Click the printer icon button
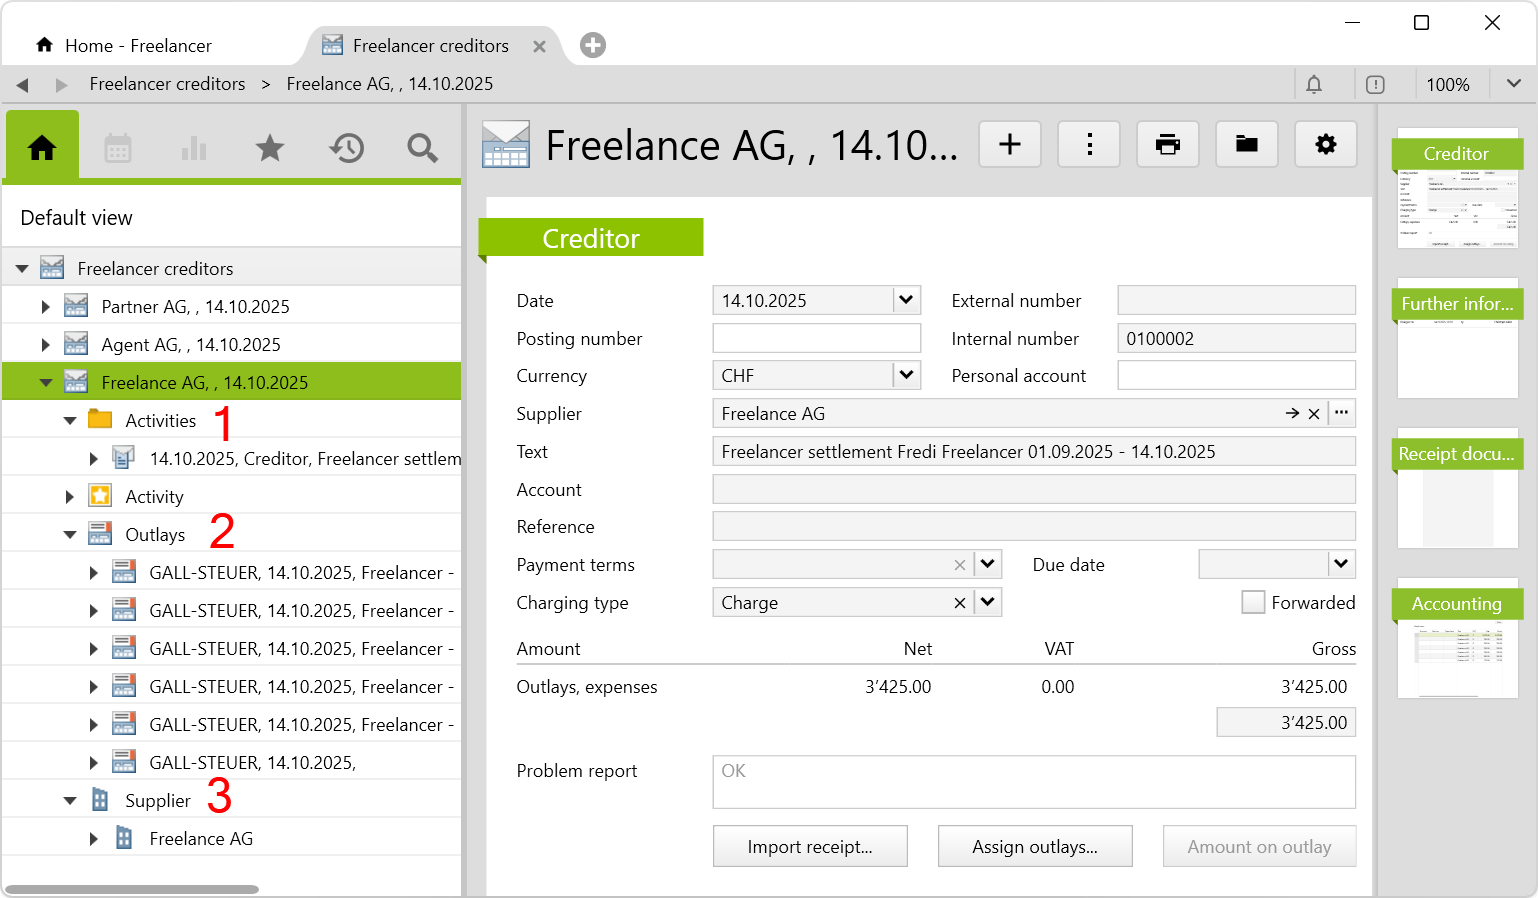 point(1167,145)
